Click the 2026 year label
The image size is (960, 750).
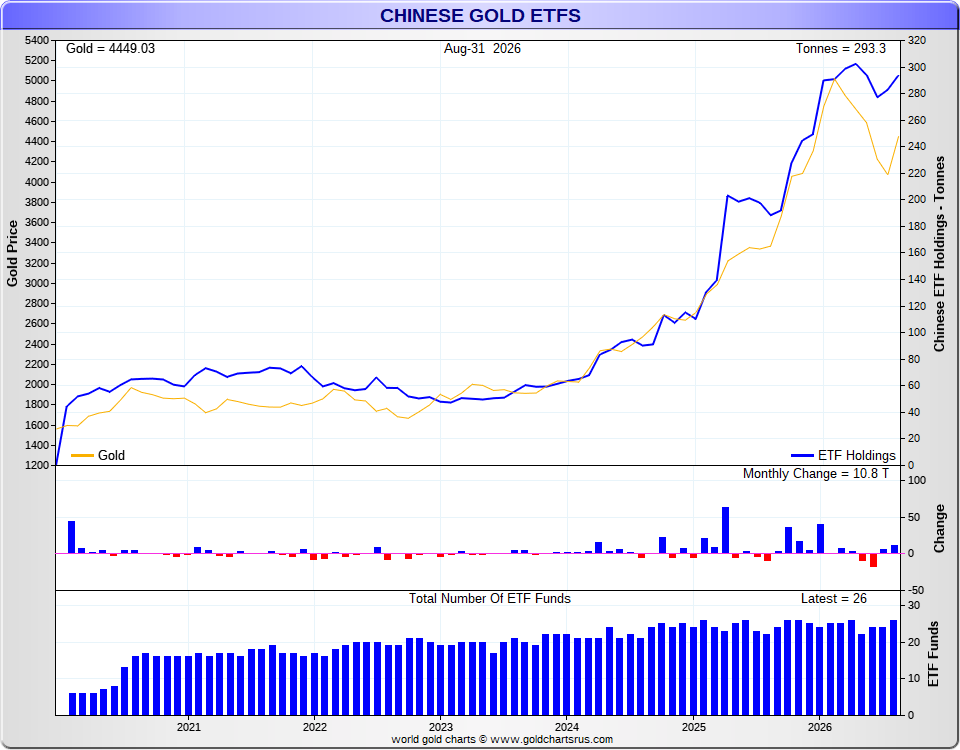tap(820, 727)
